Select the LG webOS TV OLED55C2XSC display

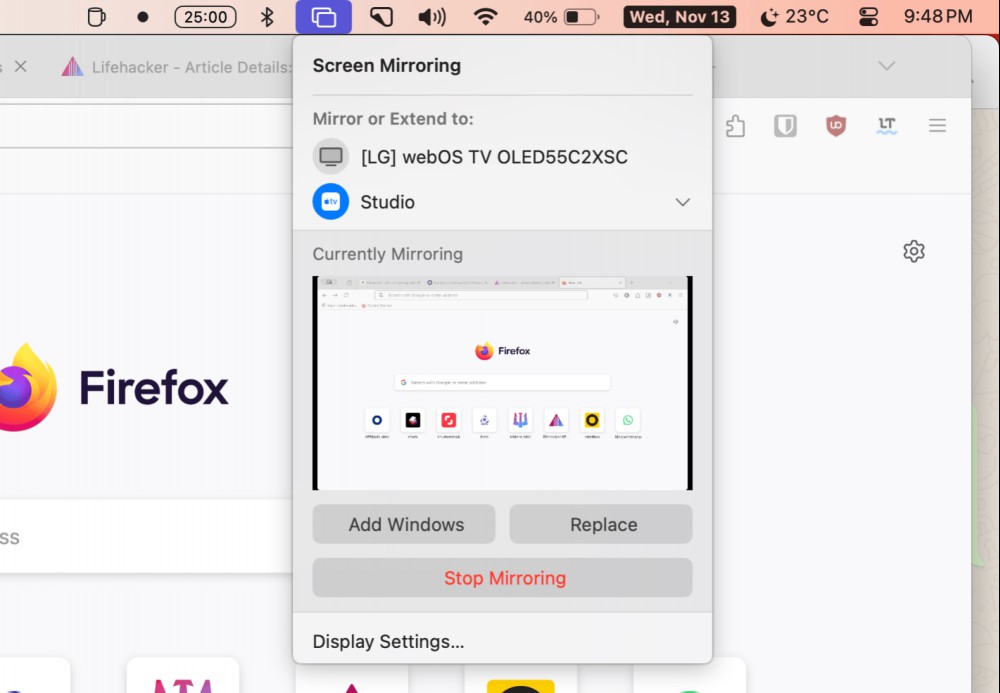(x=502, y=157)
